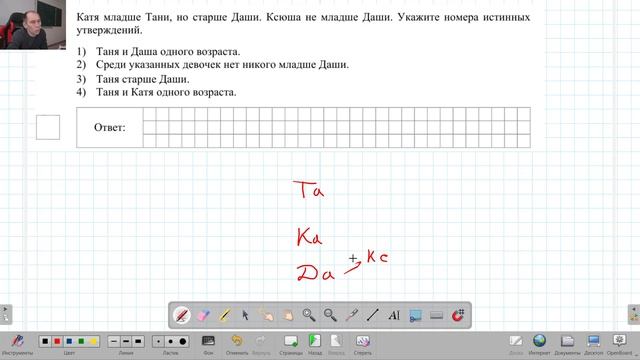The height and width of the screenshot is (360, 640).
Task: Open the virtual keyboard tool
Action: [436, 315]
